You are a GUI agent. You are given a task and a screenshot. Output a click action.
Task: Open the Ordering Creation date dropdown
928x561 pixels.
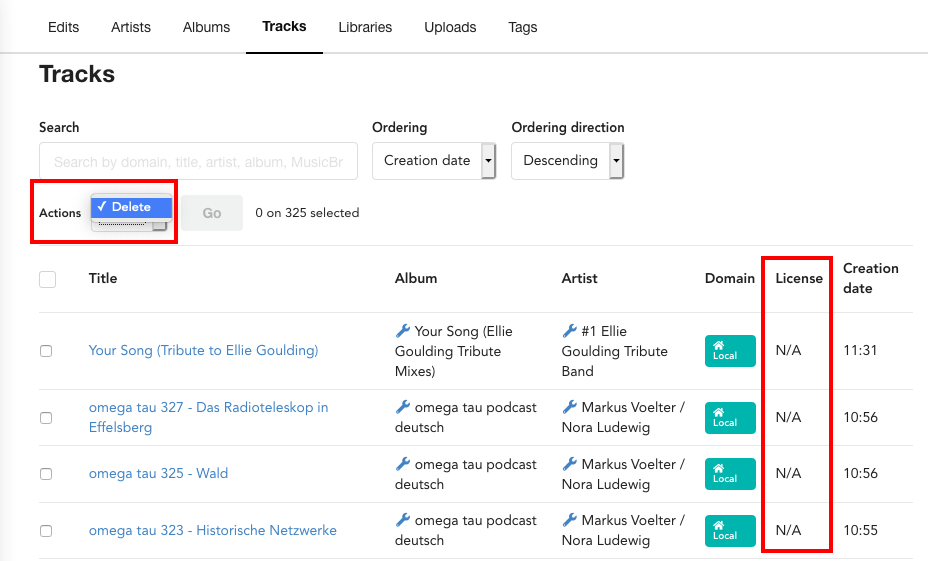(433, 161)
